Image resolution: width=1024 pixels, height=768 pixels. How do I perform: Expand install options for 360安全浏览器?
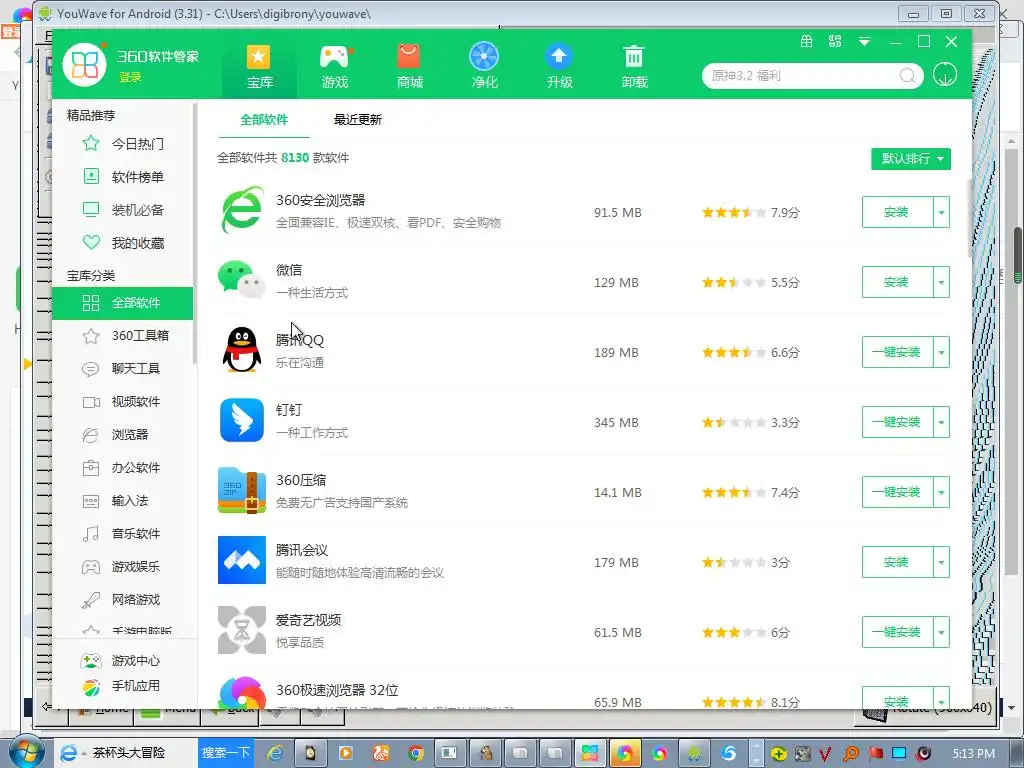click(941, 212)
